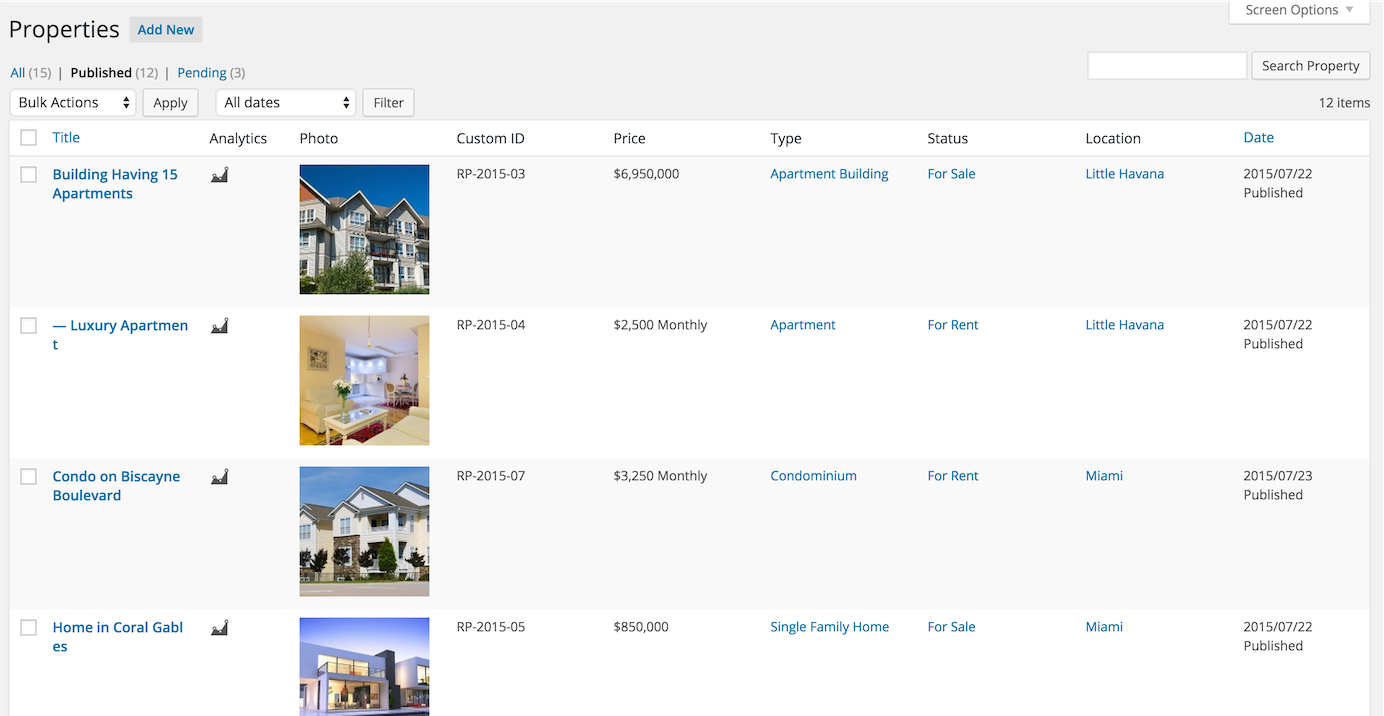Select the Building Having 15 Apartments row checkbox

[29, 175]
